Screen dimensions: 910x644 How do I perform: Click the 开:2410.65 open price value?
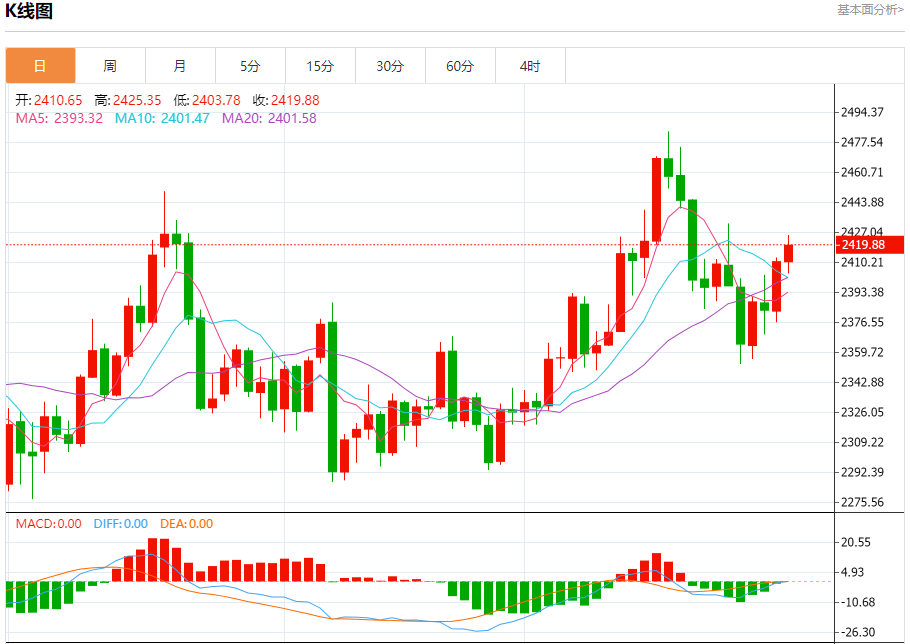pyautogui.click(x=49, y=100)
